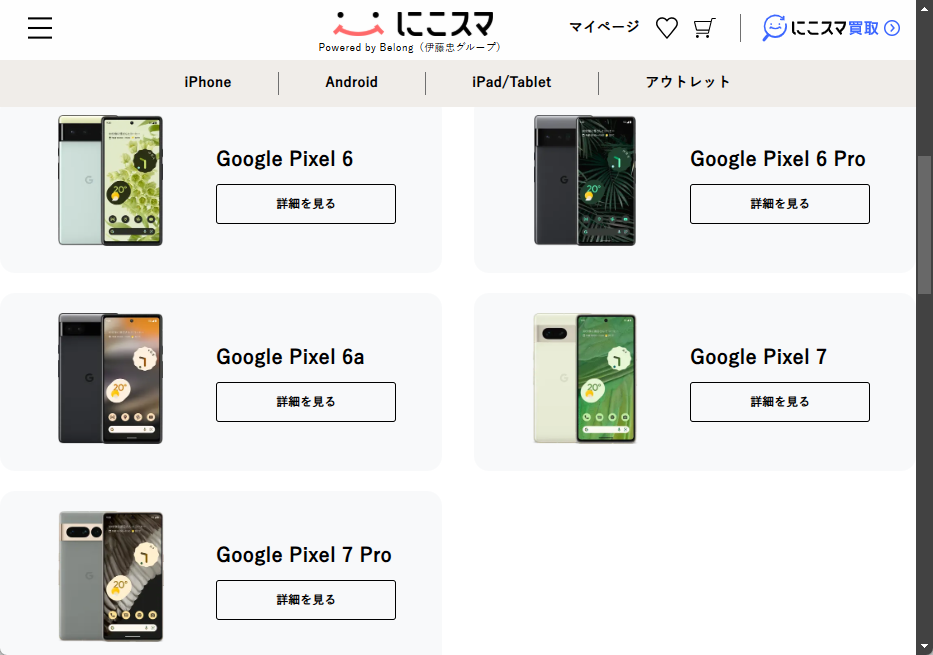This screenshot has height=655, width=933.
Task: Click the Google Pixel 6a product photo
Action: pos(110,378)
